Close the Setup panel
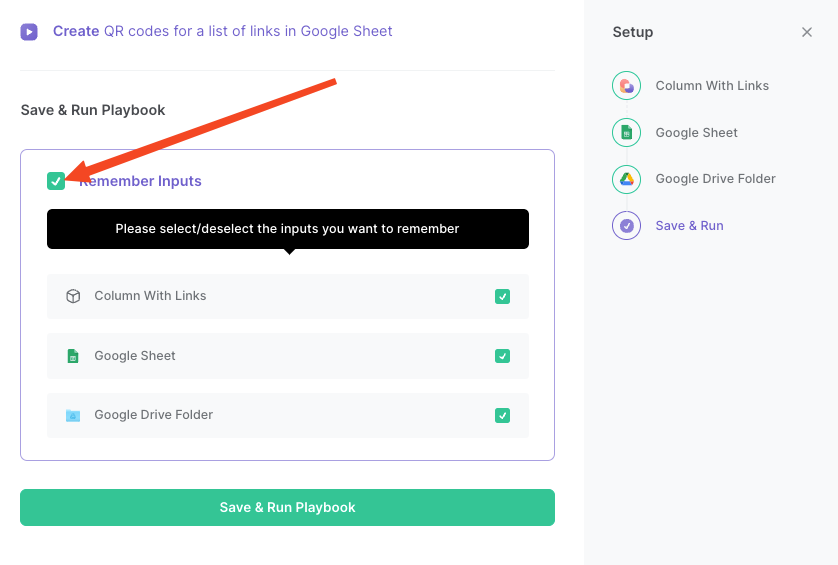The height and width of the screenshot is (565, 838). click(x=806, y=32)
